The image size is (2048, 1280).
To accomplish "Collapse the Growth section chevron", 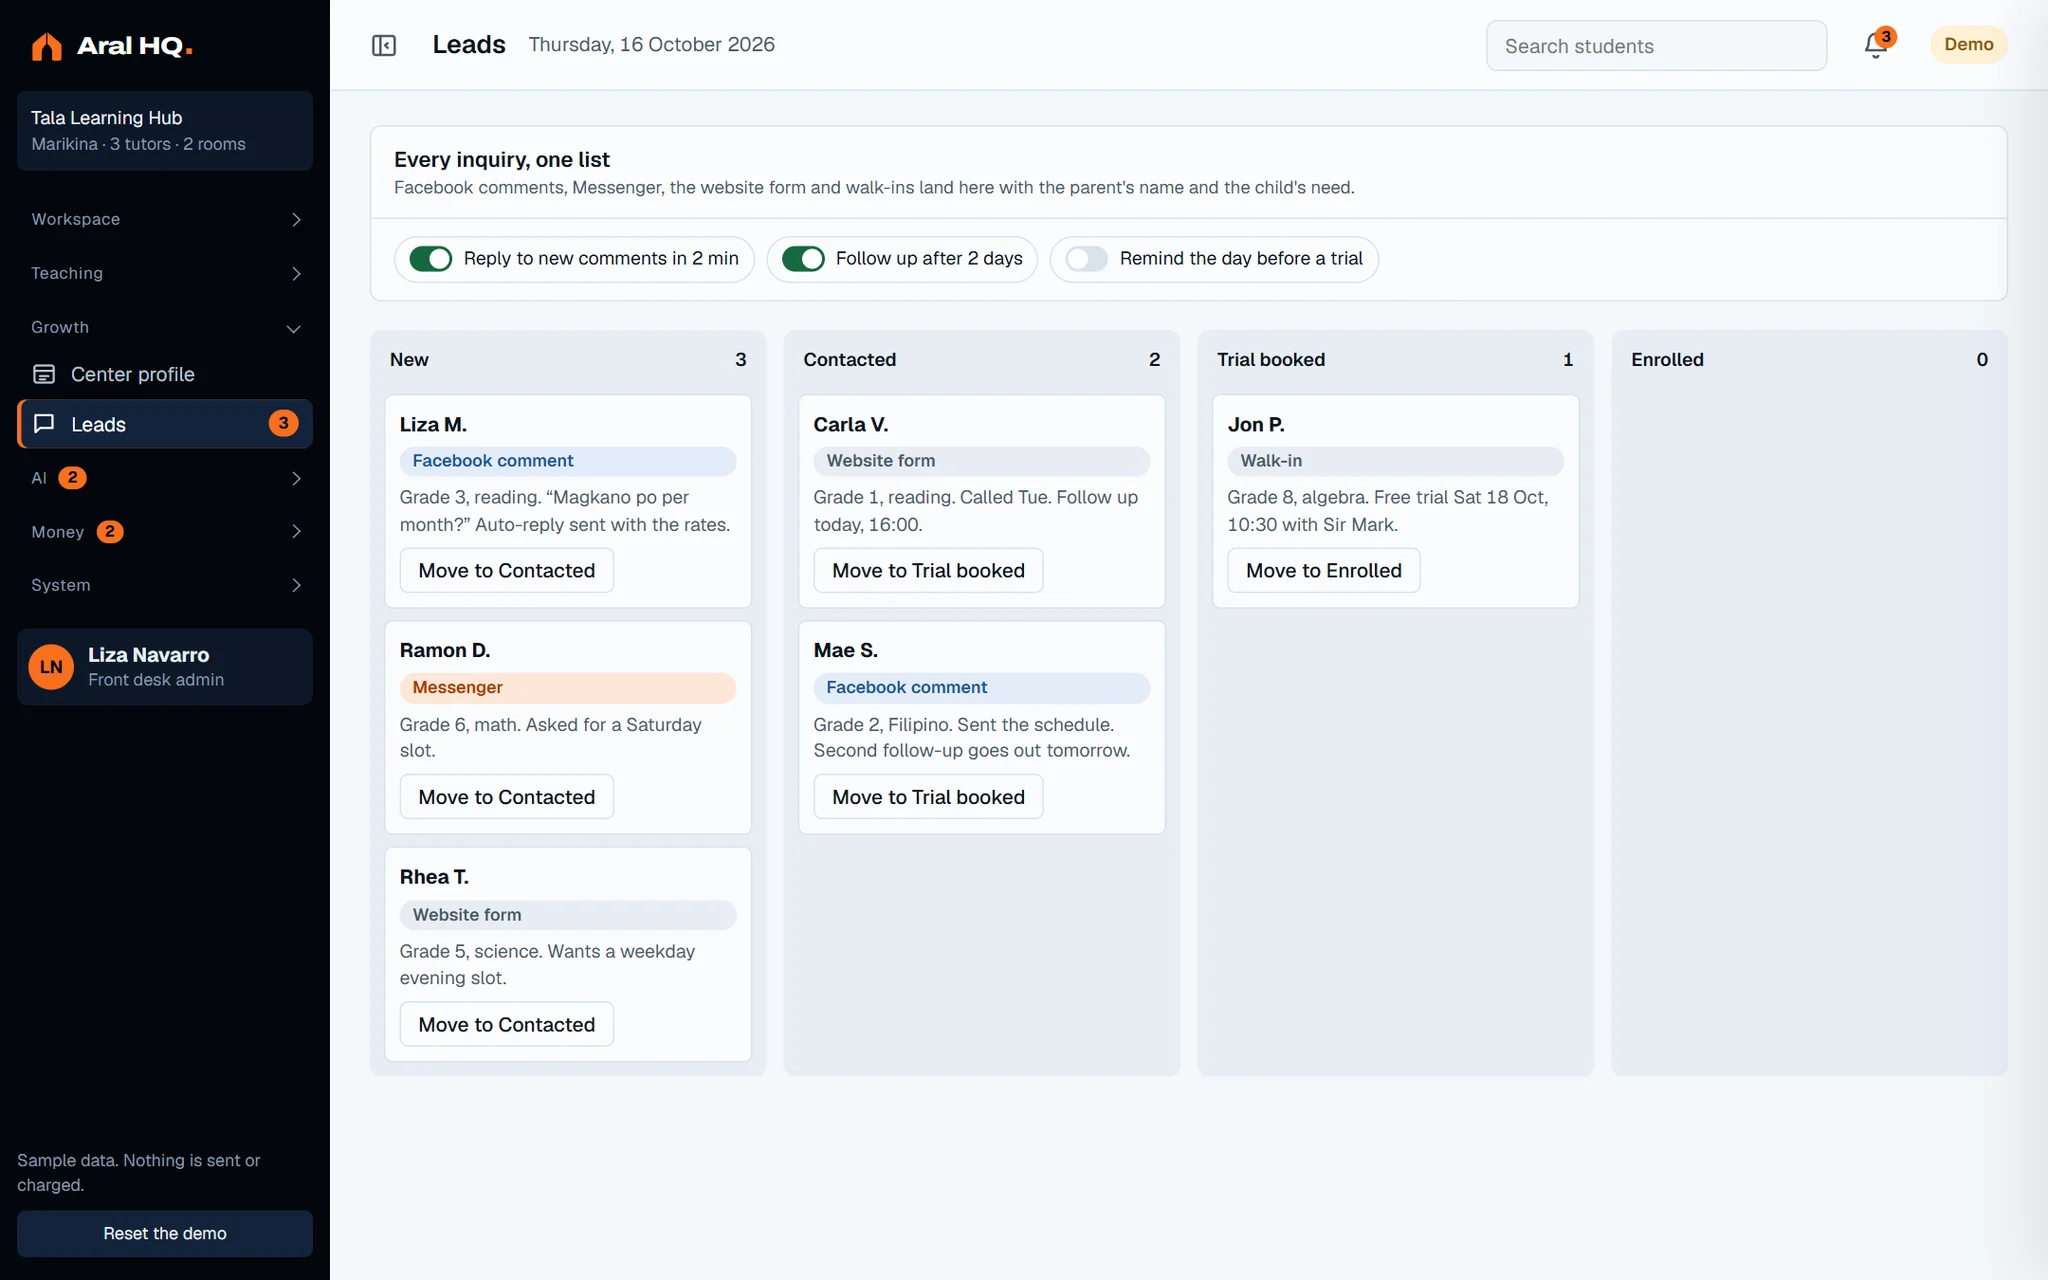I will 294,328.
